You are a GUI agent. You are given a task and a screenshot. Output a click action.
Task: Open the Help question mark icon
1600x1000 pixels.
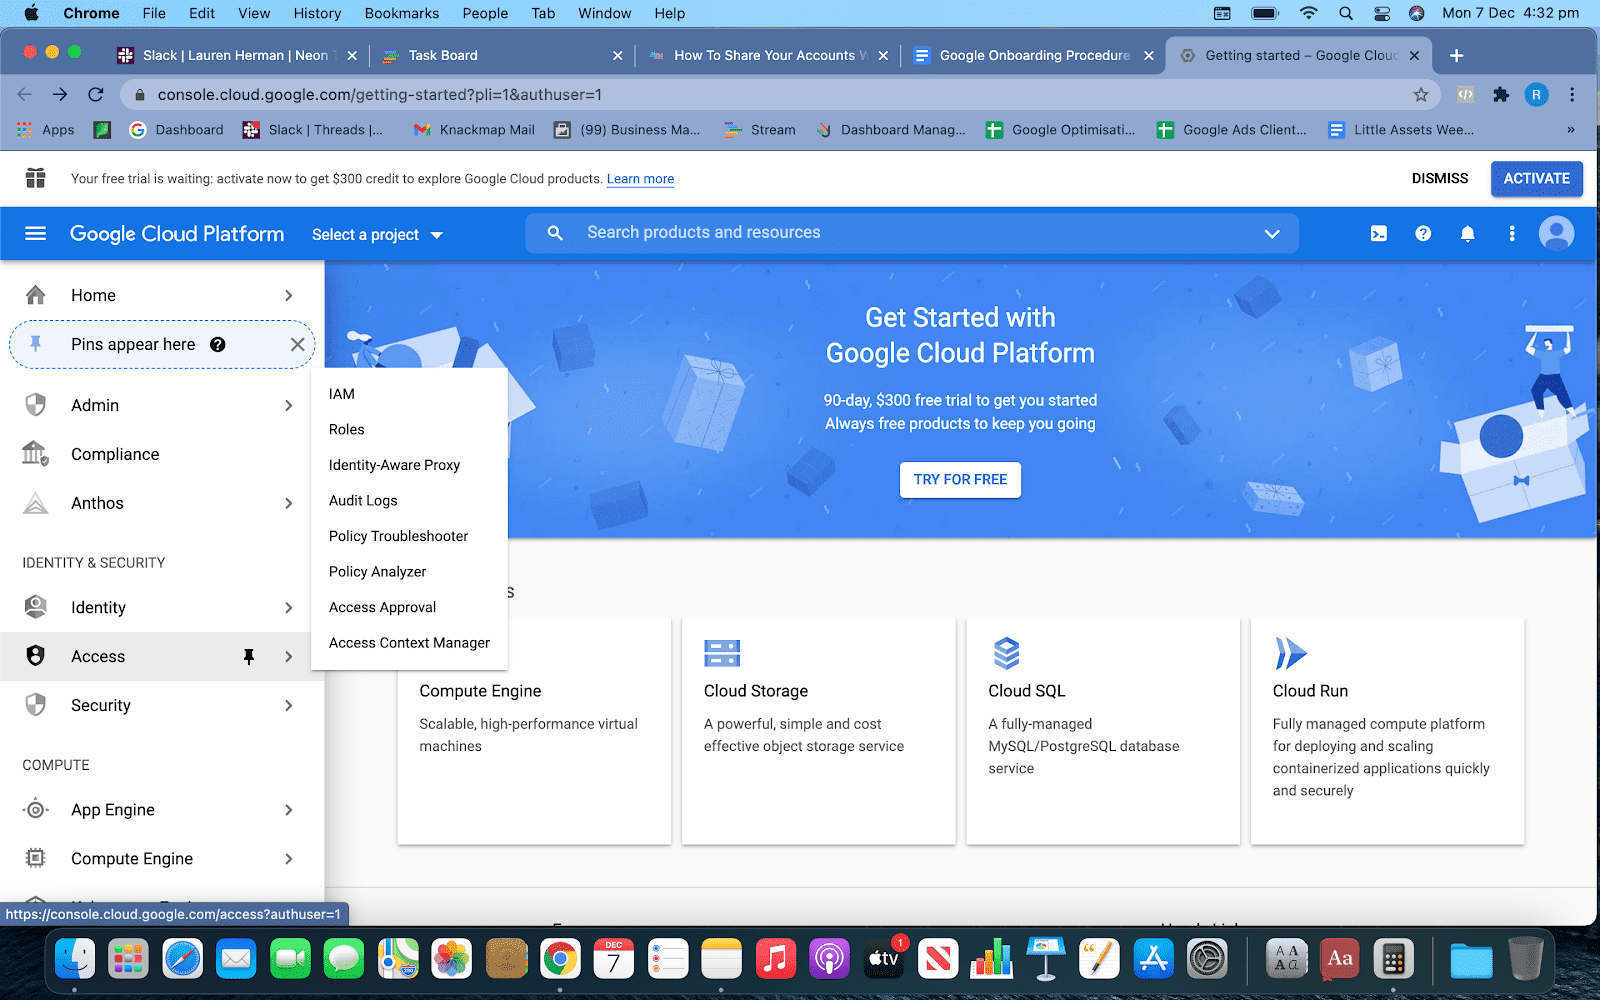tap(1423, 234)
